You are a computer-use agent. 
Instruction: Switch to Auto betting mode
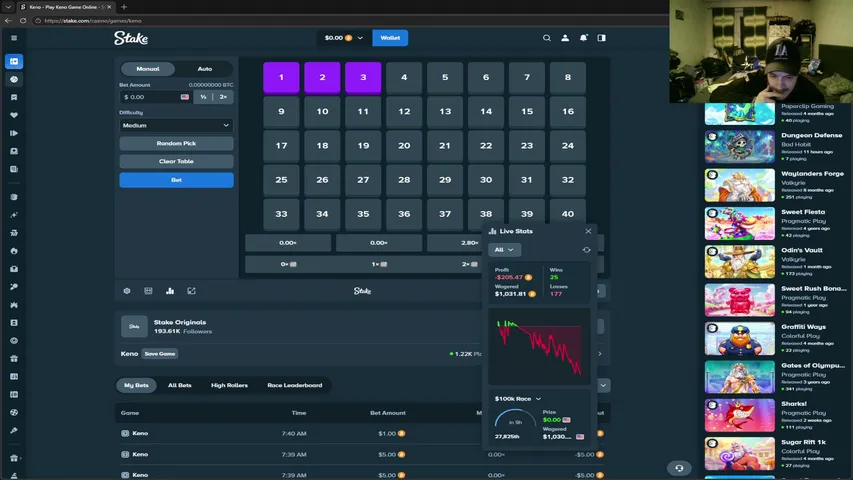click(x=205, y=69)
